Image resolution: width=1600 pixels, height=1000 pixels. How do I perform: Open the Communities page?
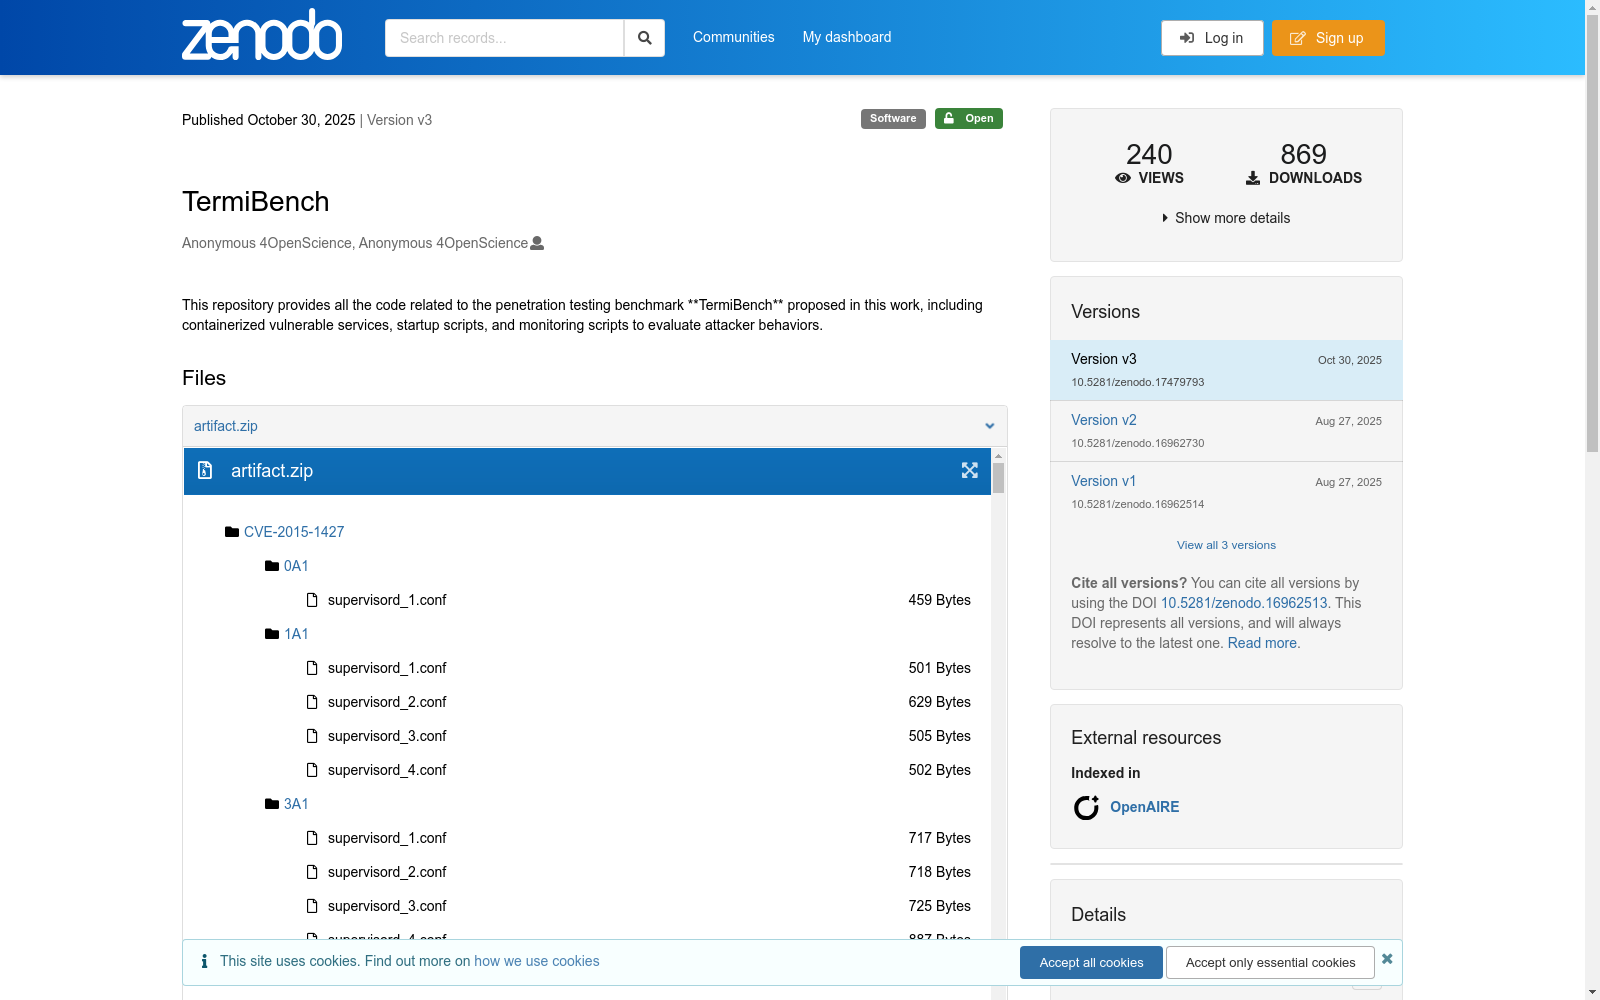734,37
